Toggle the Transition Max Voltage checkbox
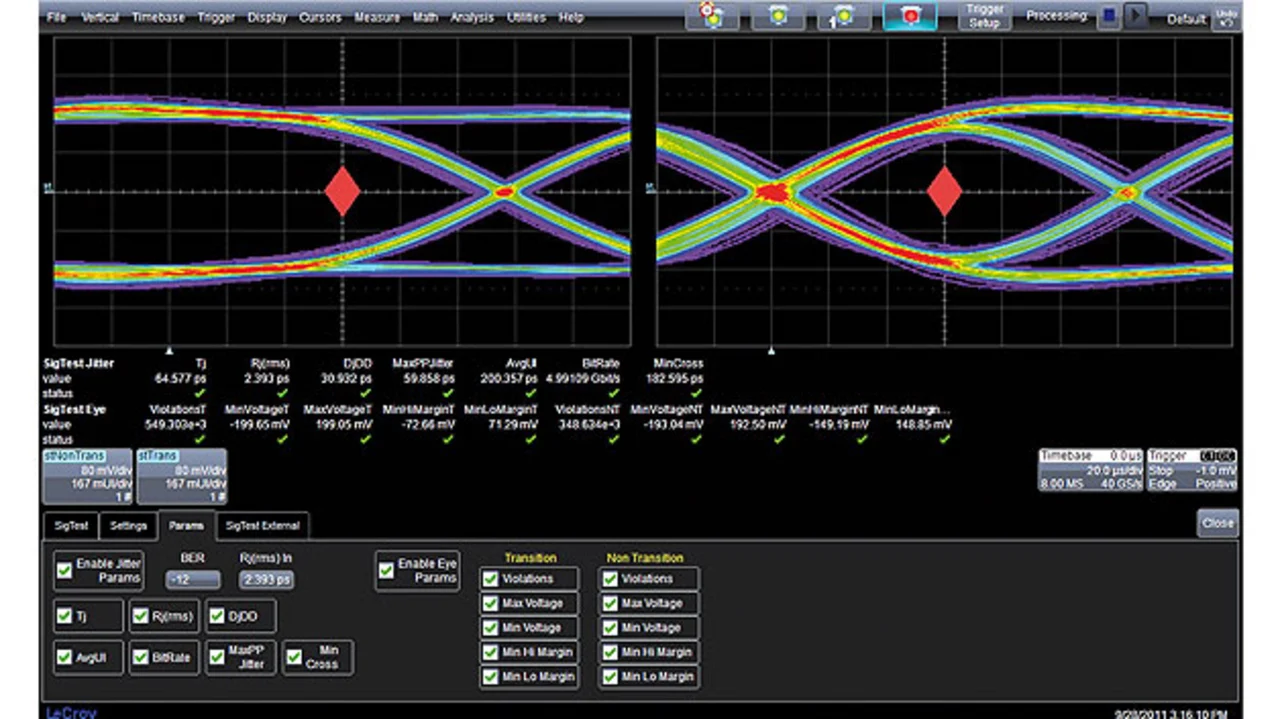This screenshot has height=719, width=1280. click(x=491, y=603)
